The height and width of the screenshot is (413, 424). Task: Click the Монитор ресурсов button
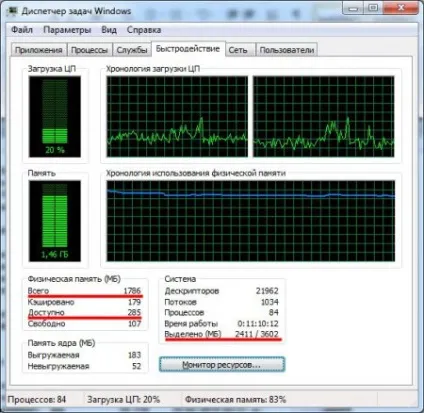point(222,365)
